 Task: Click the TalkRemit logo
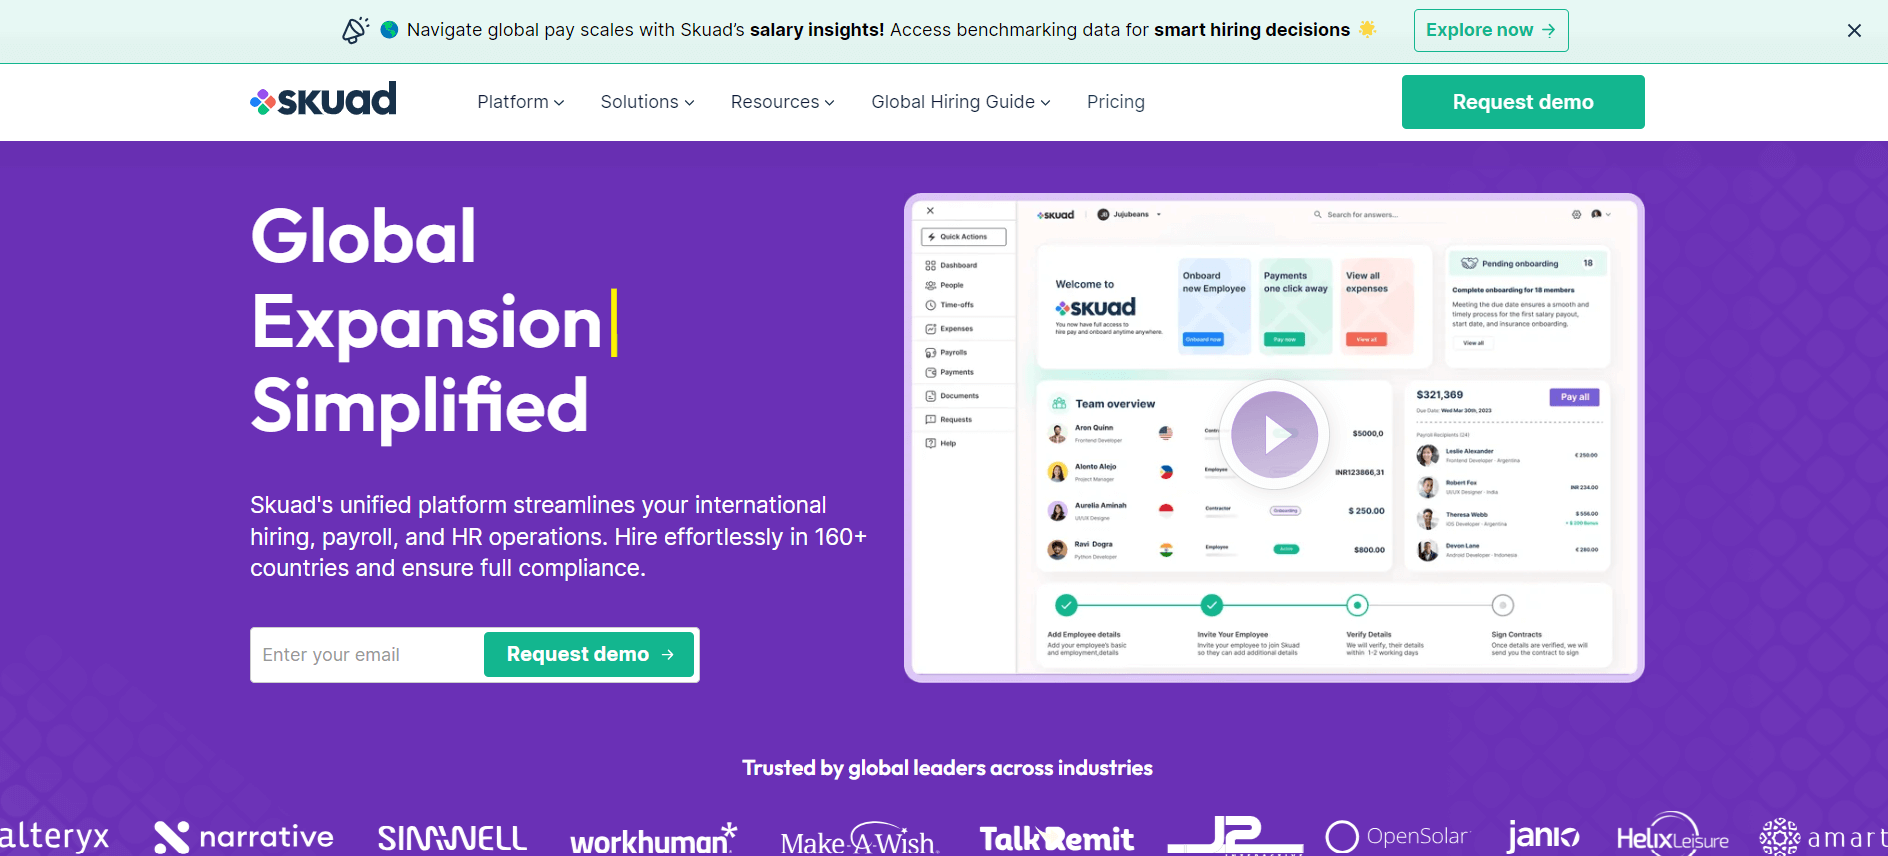pyautogui.click(x=1056, y=839)
